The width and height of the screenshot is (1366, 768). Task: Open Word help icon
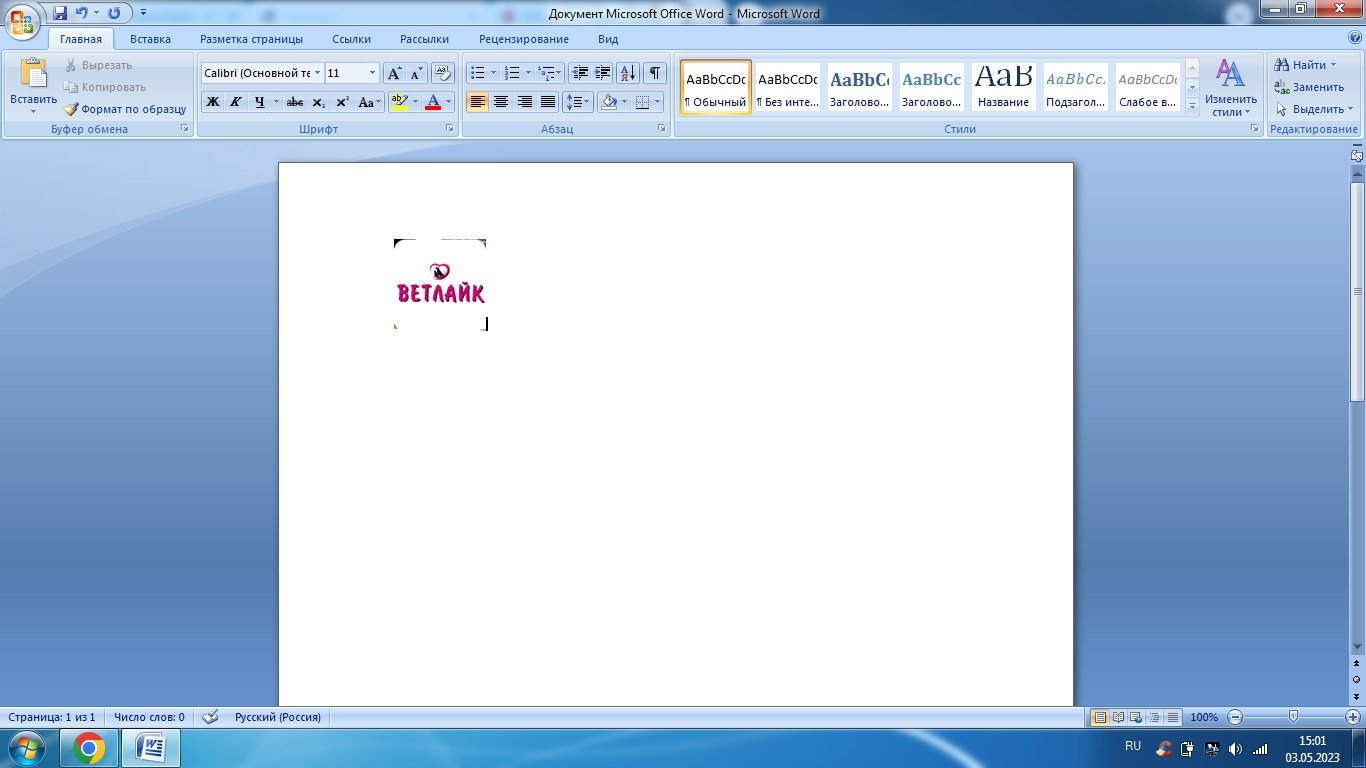point(1354,37)
